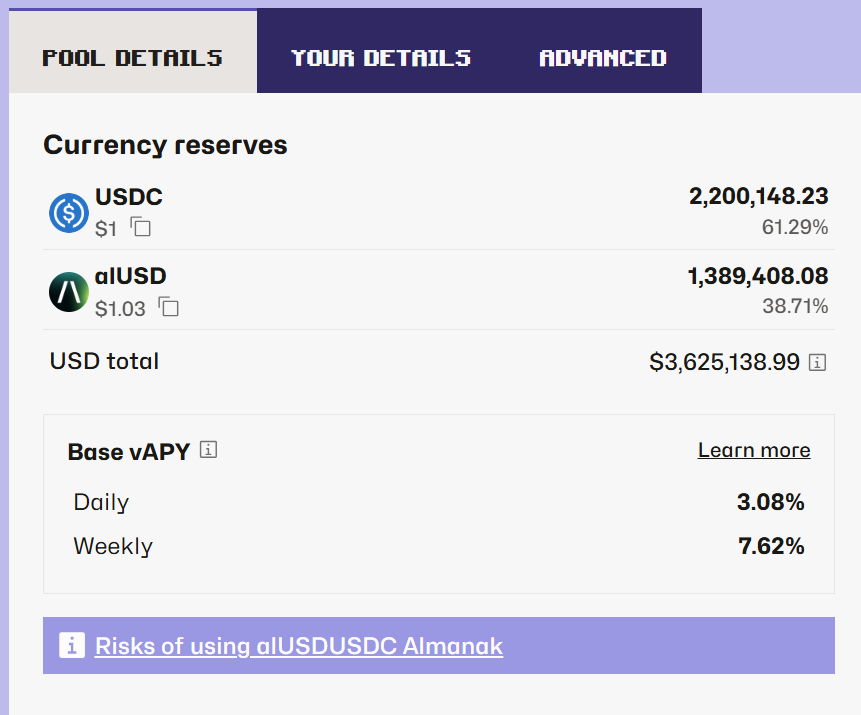
Task: Click the alUSD token name
Action: pos(131,276)
